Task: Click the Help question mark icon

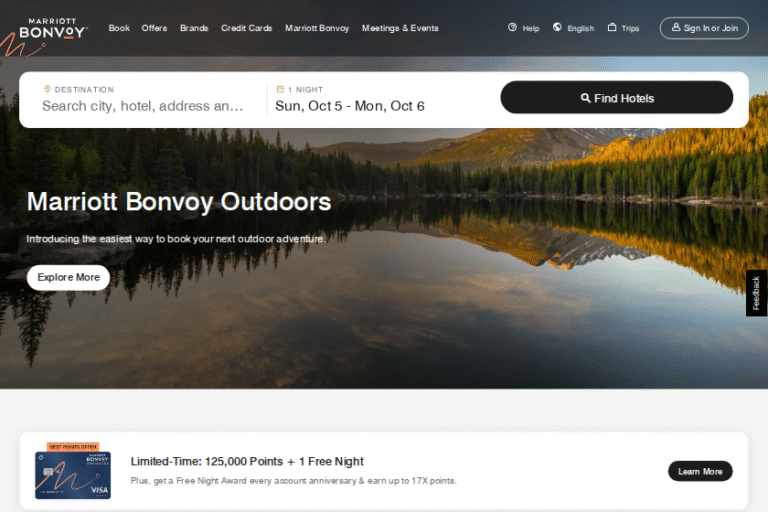Action: 512,27
